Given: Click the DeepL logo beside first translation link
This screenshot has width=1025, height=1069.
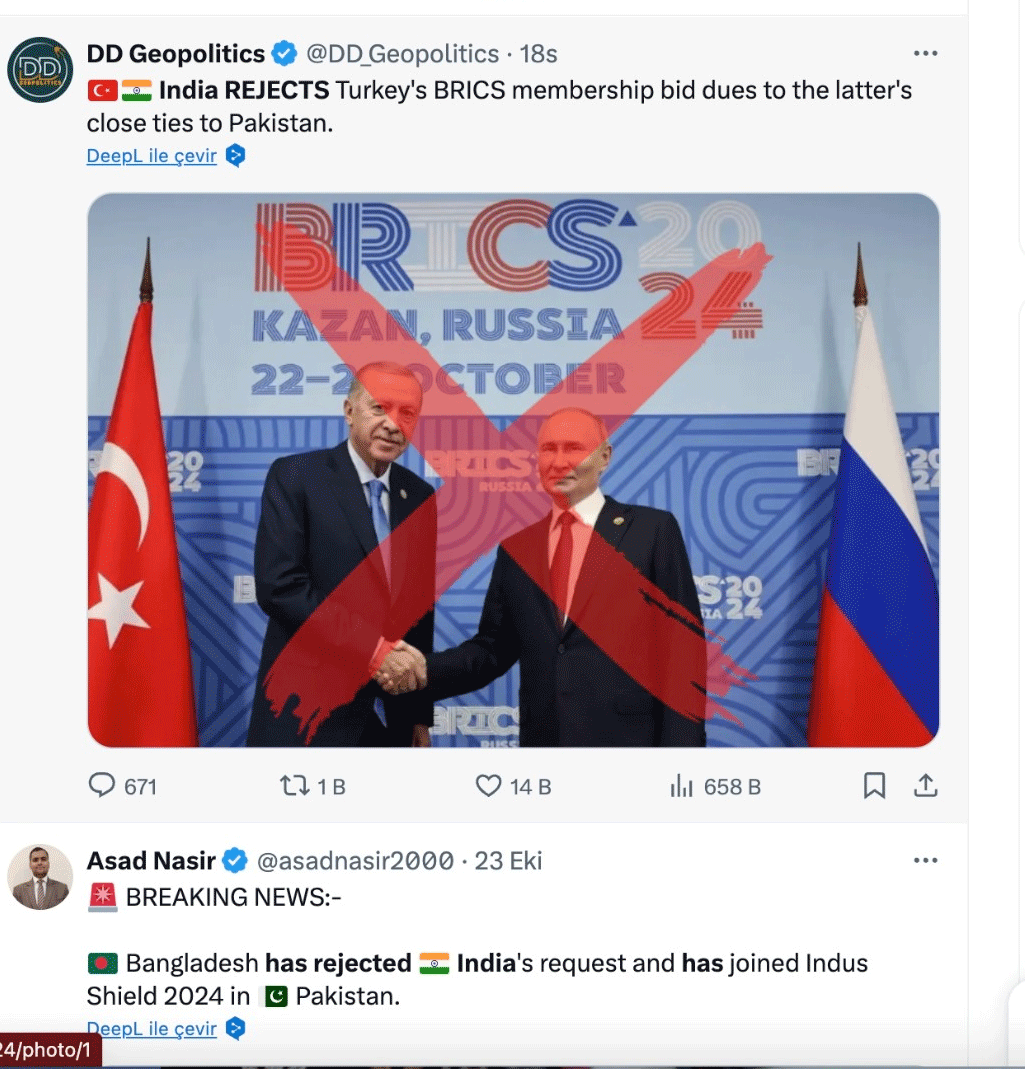Looking at the screenshot, I should click(235, 156).
